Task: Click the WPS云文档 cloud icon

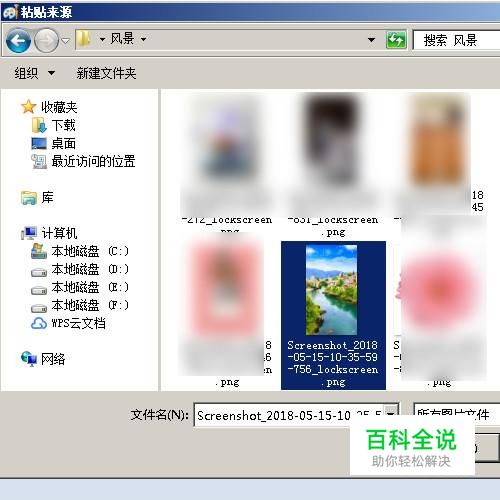Action: [x=39, y=323]
